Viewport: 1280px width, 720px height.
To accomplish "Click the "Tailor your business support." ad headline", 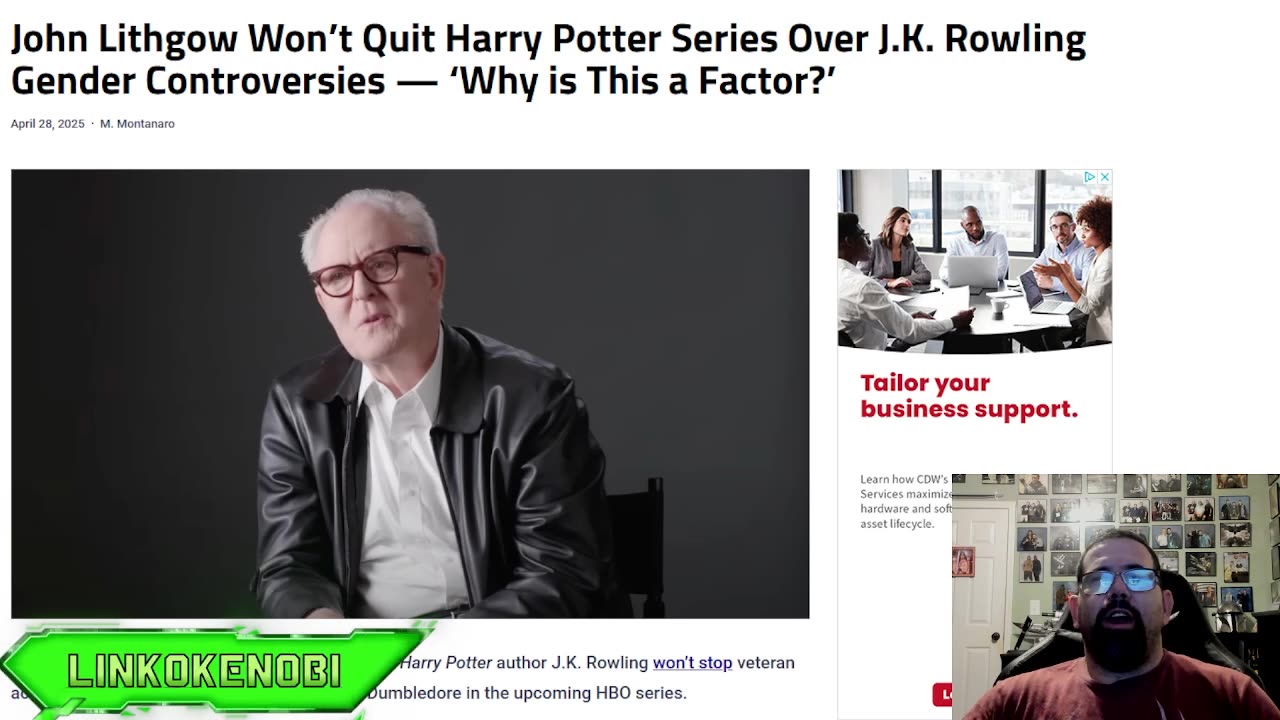I will click(969, 396).
